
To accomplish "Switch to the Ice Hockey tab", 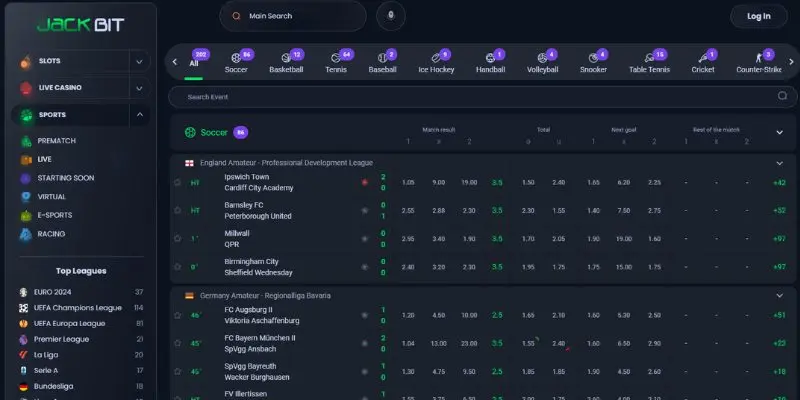I will coord(436,63).
